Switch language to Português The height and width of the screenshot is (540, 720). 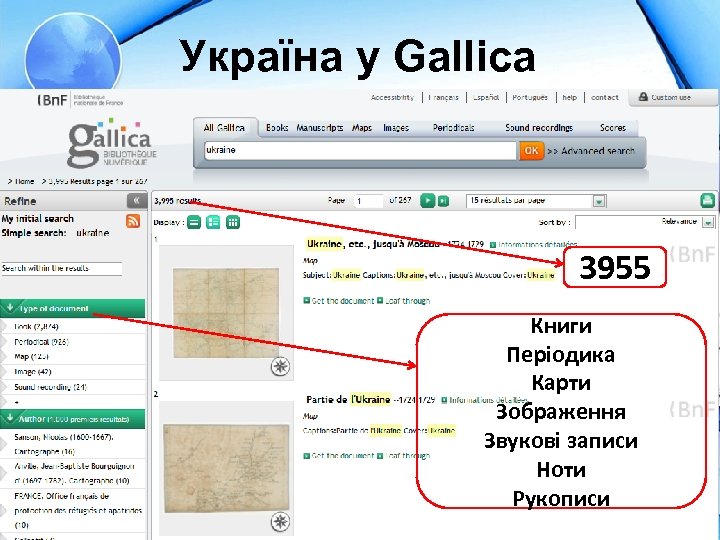(530, 97)
